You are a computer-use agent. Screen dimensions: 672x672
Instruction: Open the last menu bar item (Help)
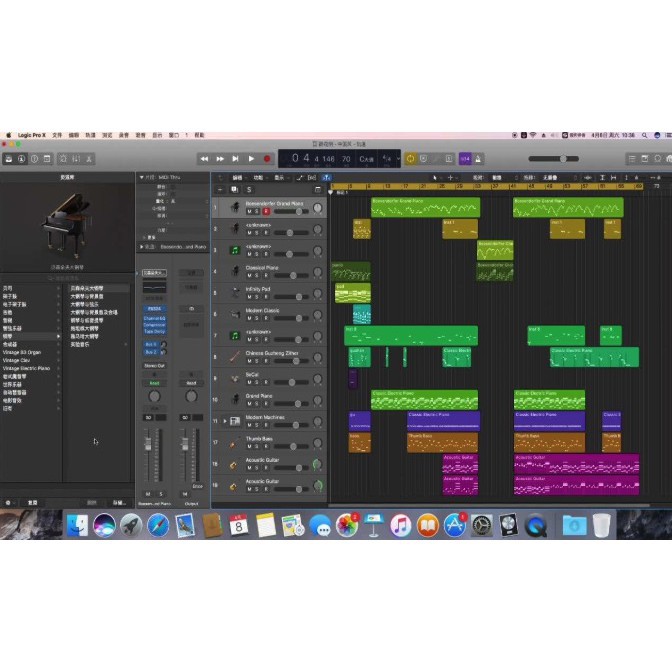(200, 135)
